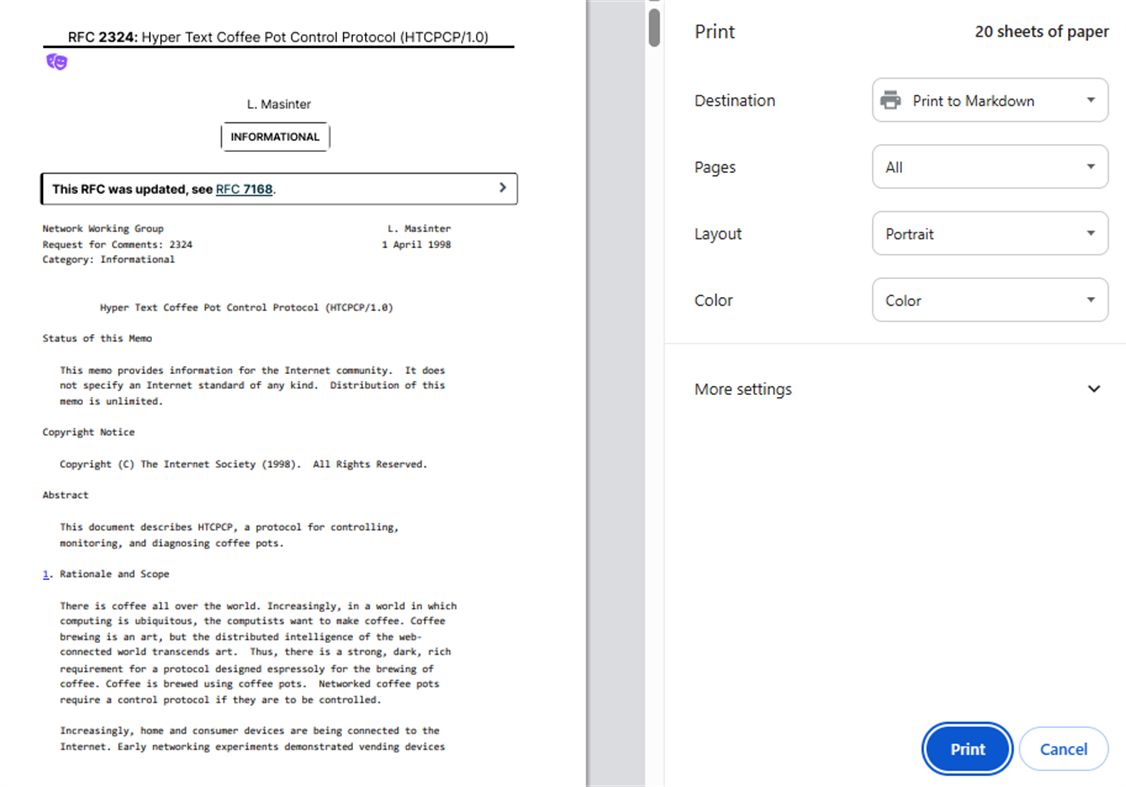Click the chevron in the RFC updated banner
This screenshot has width=1126, height=787.
503,187
